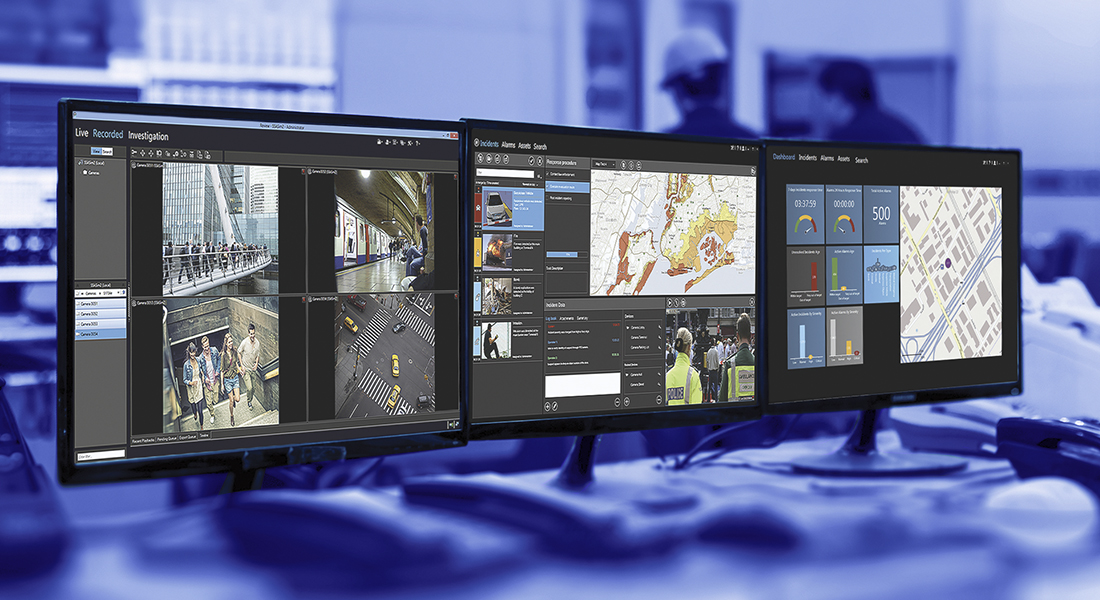Switch to the Live tab on the left monitor
The image size is (1100, 600).
pos(82,133)
